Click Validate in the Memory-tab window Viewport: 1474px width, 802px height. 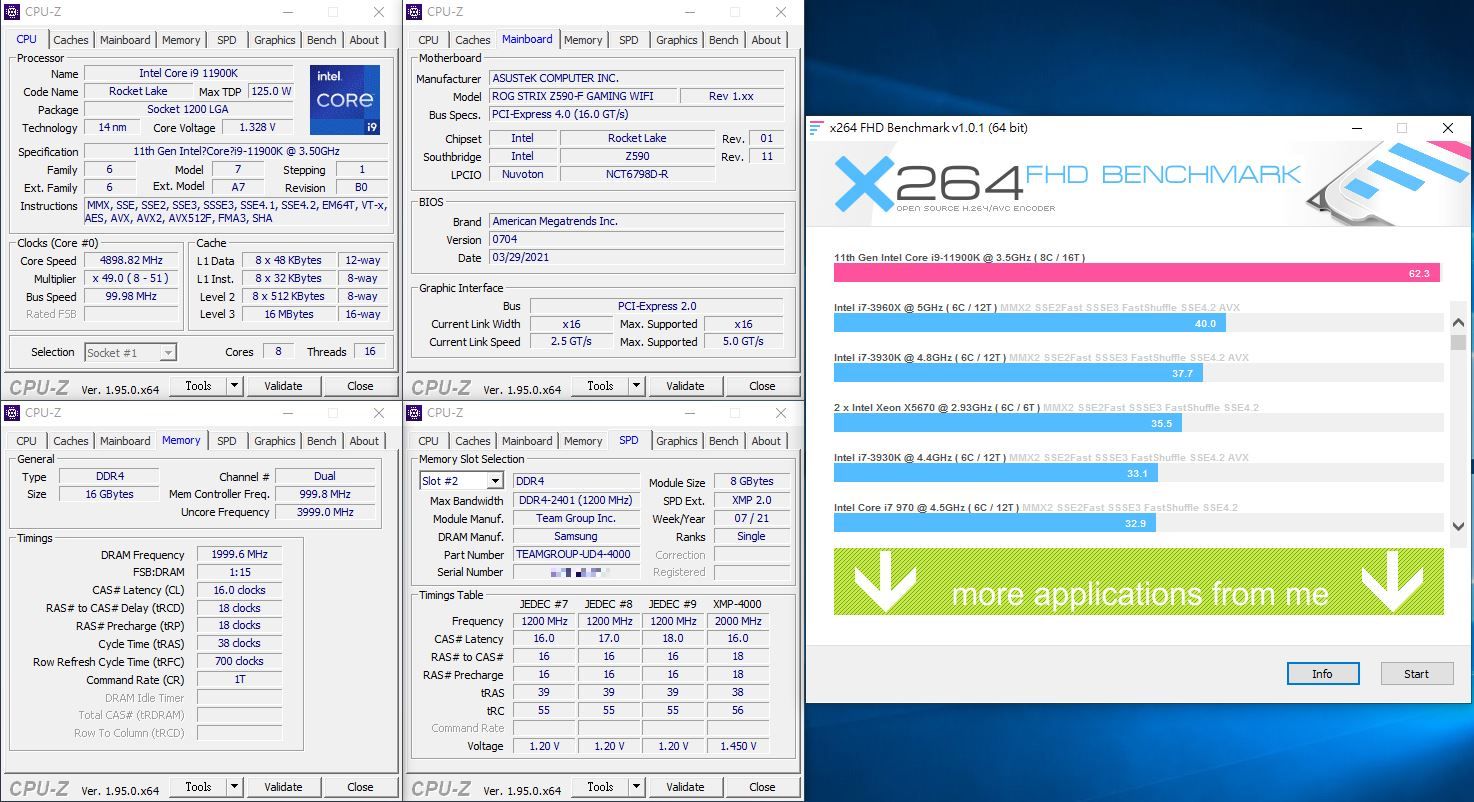coord(283,787)
